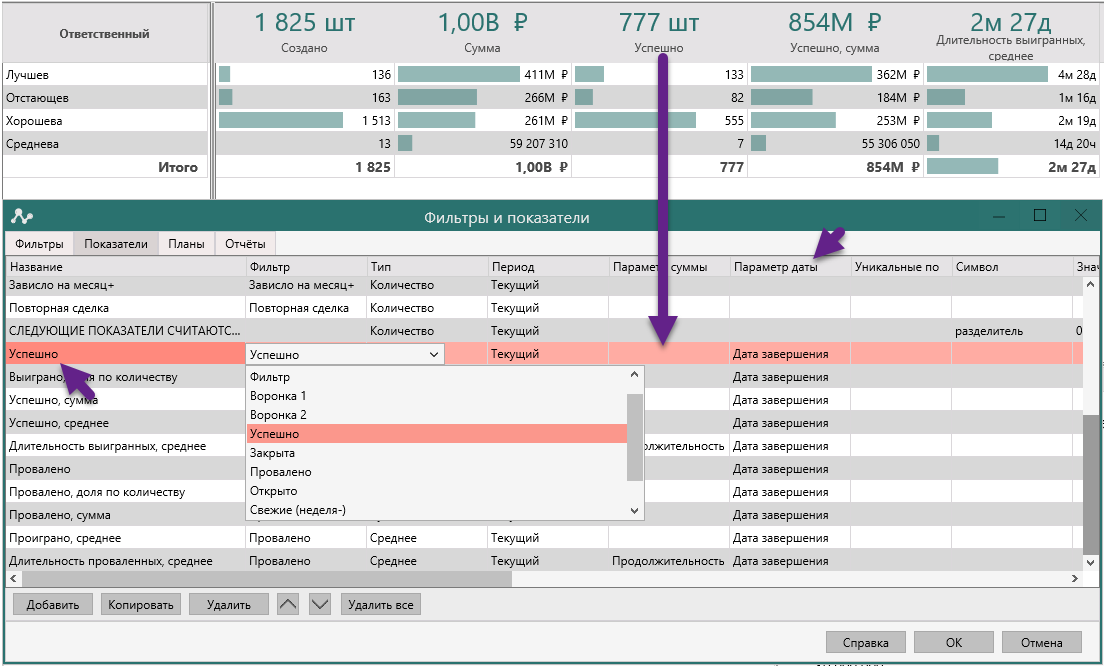The image size is (1104, 666).
Task: Switch to the Фильтры tab
Action: 40,244
